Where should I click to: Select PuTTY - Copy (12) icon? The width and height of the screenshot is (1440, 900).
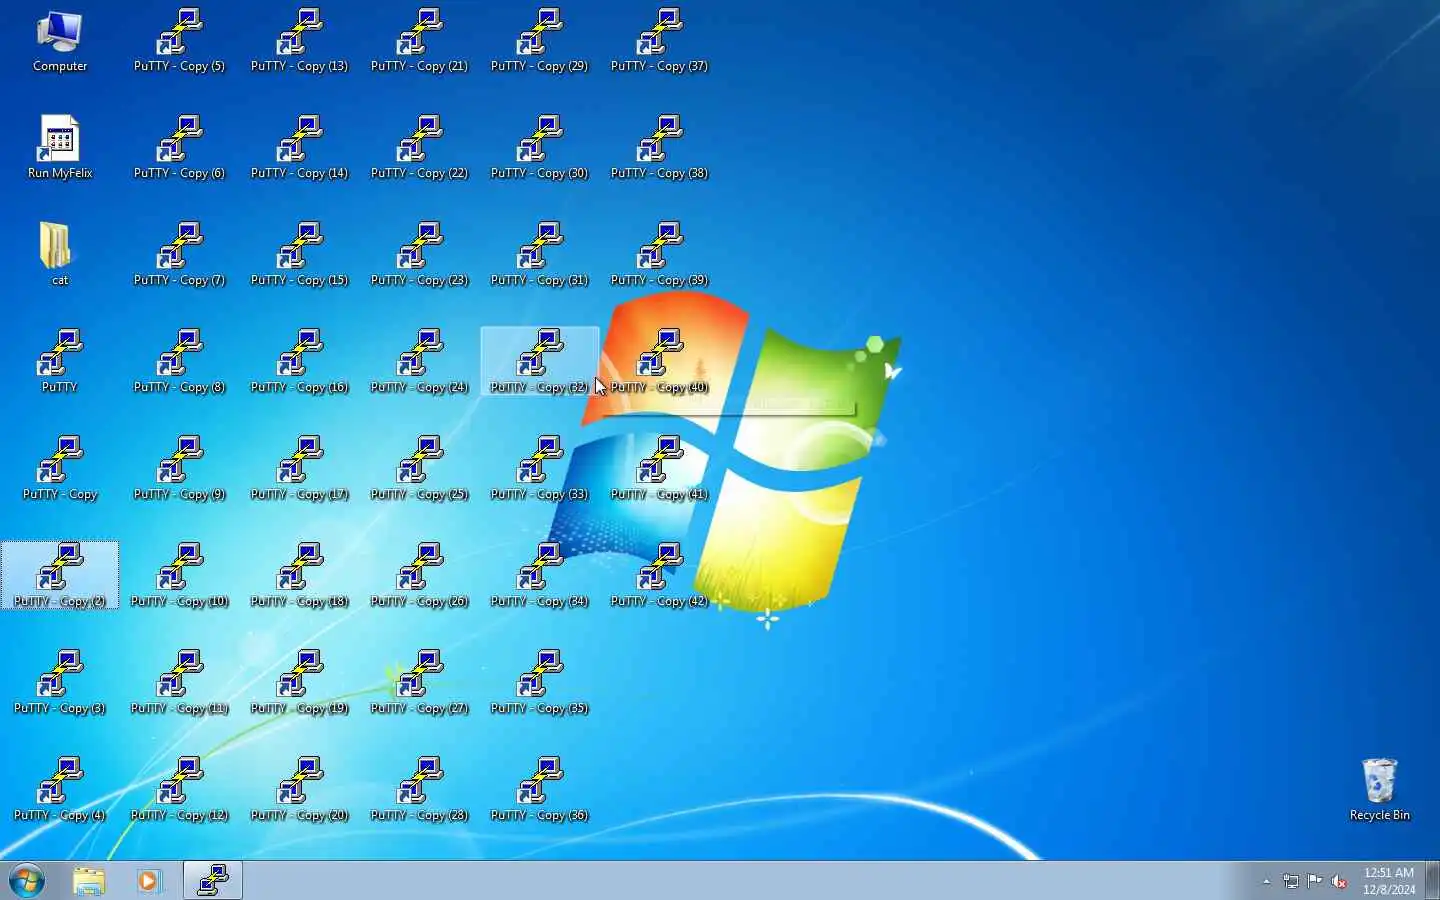(x=180, y=790)
